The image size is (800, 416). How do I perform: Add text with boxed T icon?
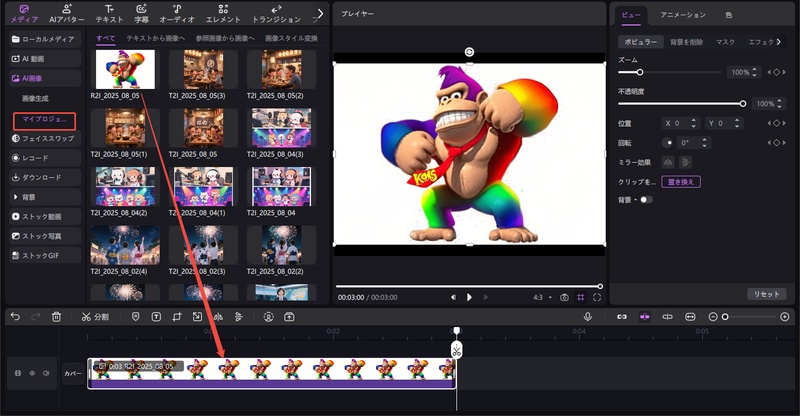tap(156, 317)
